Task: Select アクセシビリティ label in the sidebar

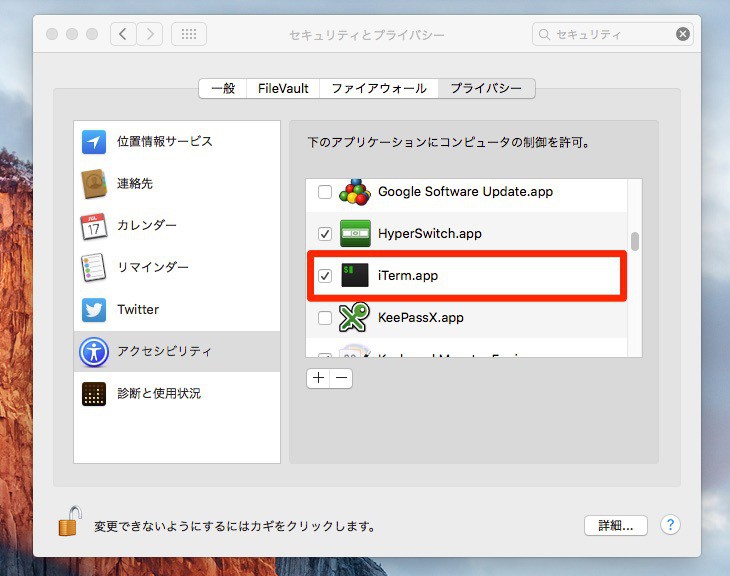Action: pos(164,351)
